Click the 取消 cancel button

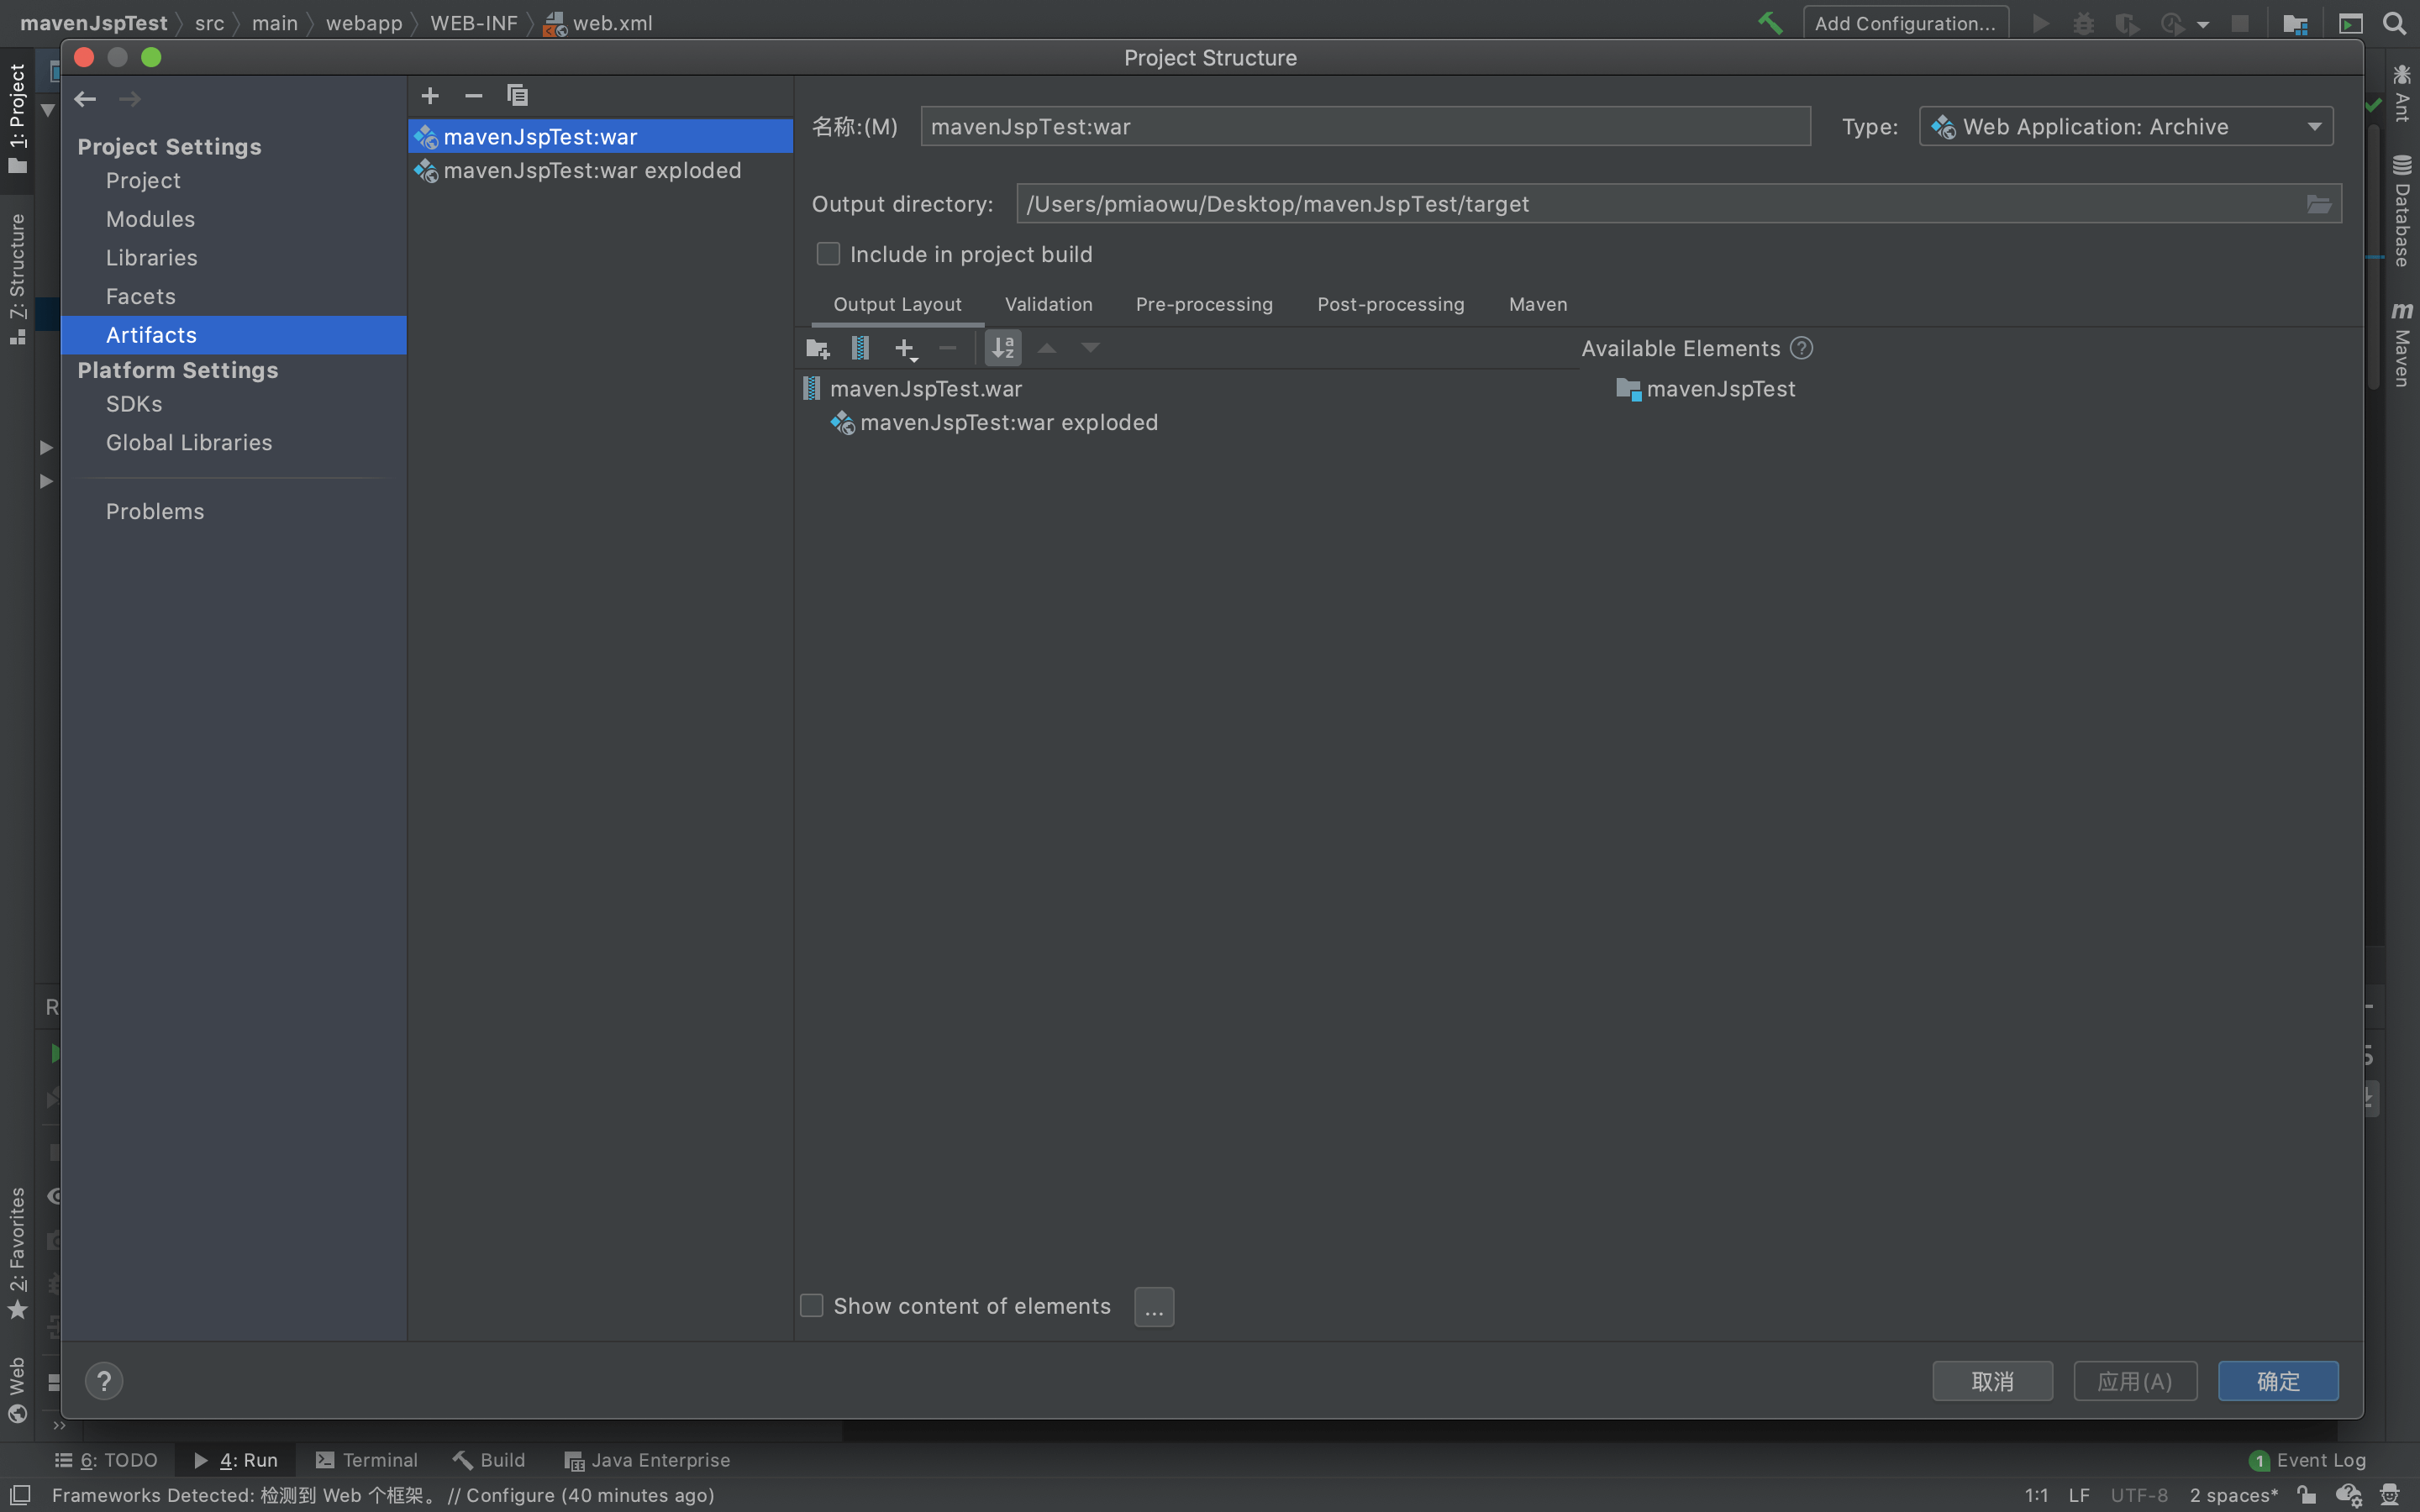click(1992, 1381)
